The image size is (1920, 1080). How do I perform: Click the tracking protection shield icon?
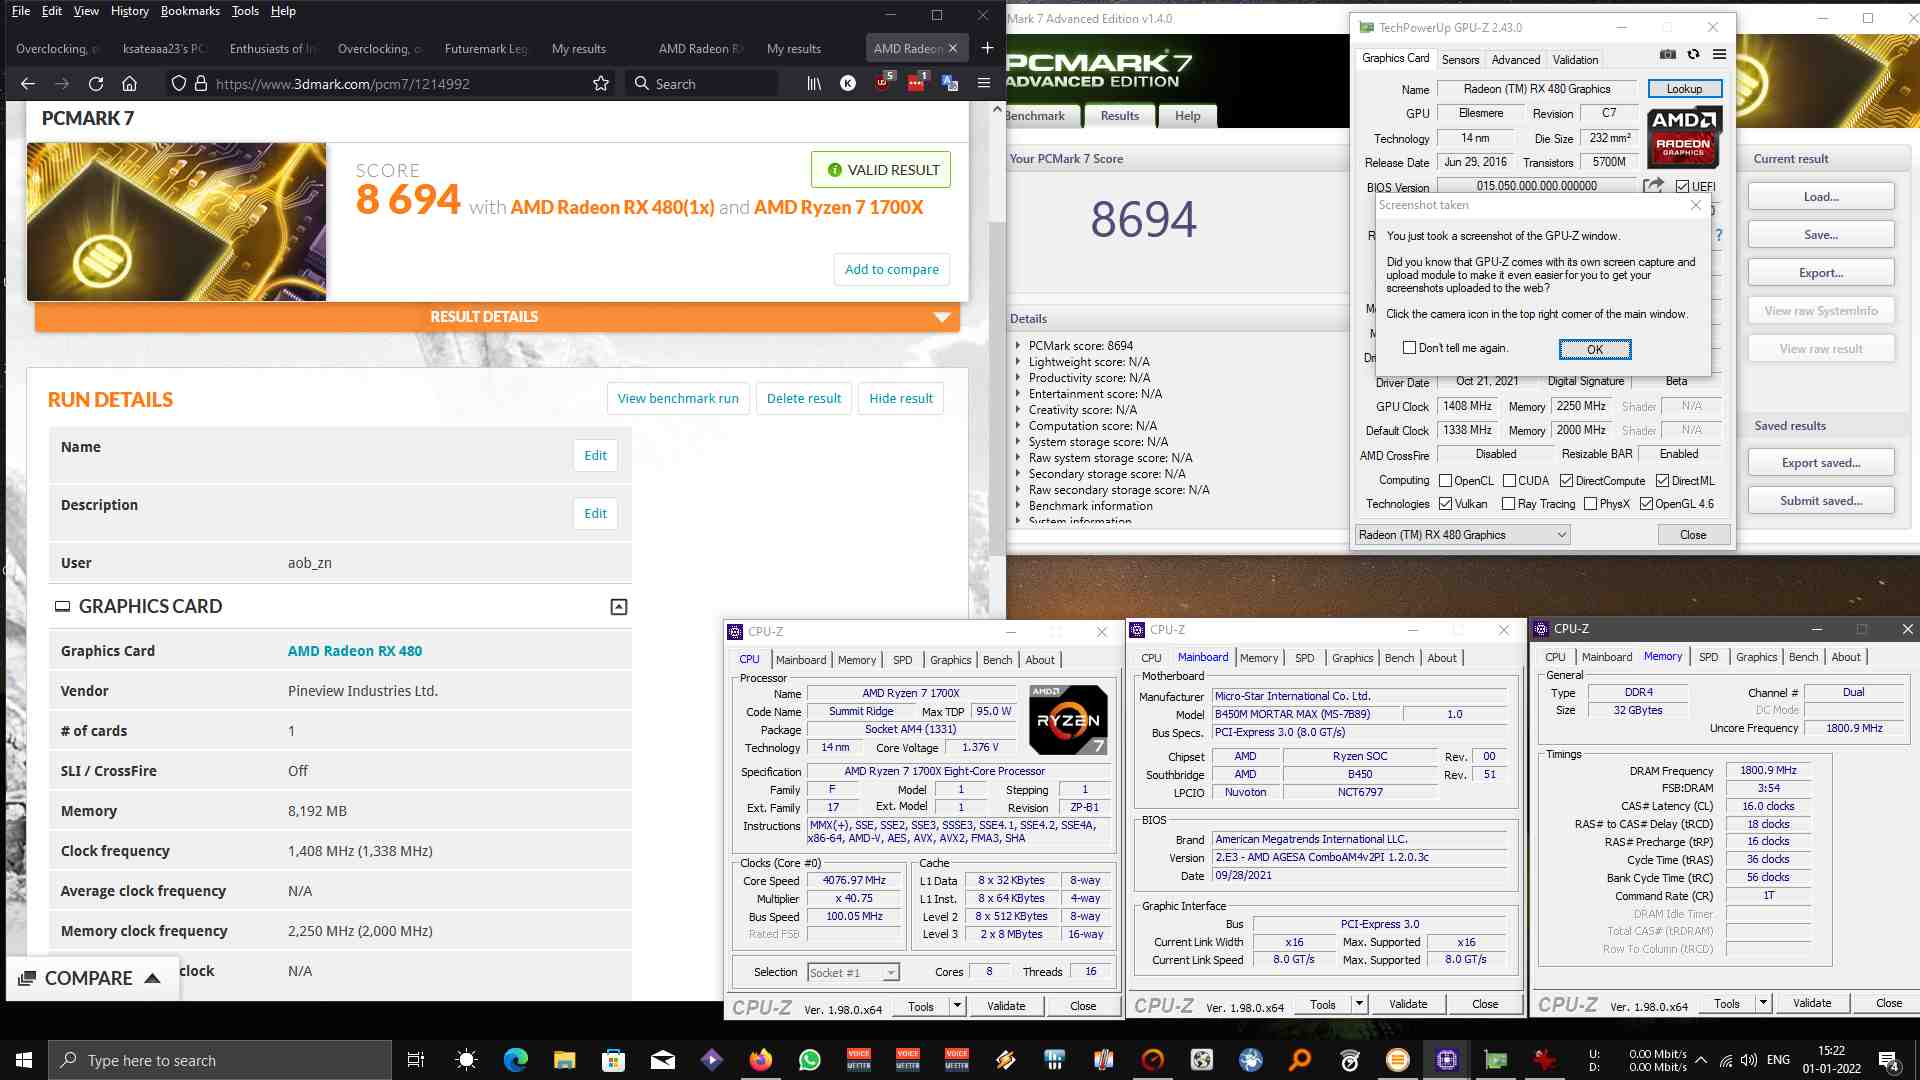178,84
